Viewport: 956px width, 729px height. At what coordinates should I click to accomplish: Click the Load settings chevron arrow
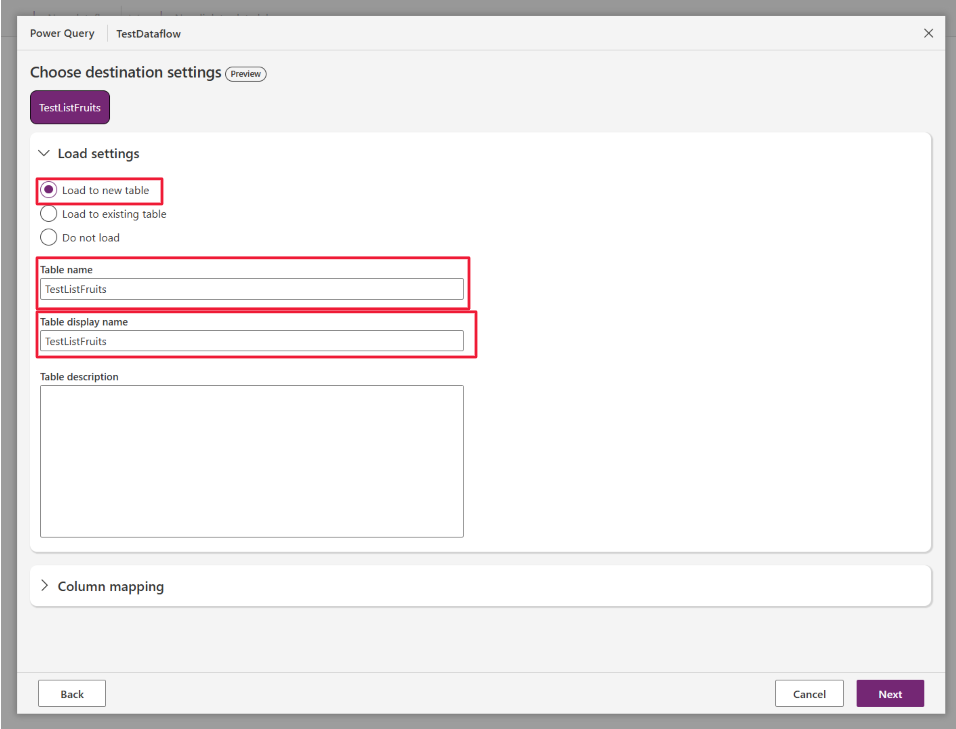[x=44, y=153]
